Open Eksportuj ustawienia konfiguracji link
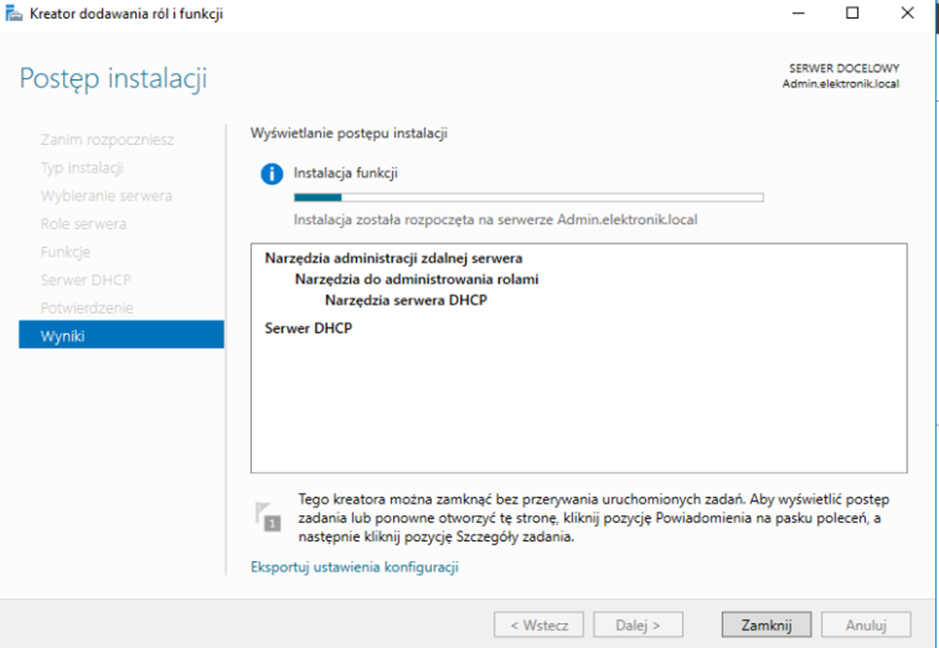Screen dimensions: 939x648 click(354, 567)
